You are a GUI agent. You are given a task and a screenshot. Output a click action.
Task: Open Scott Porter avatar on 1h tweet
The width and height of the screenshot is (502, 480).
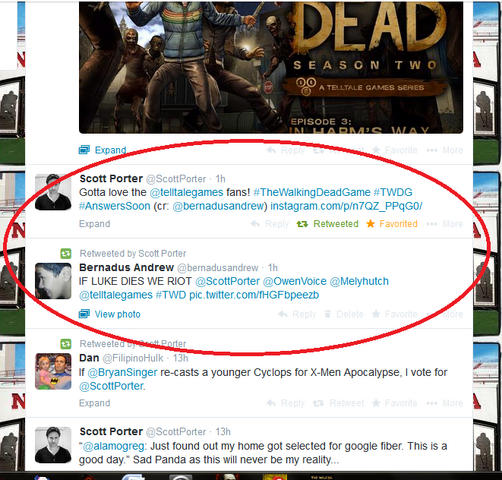coord(53,192)
